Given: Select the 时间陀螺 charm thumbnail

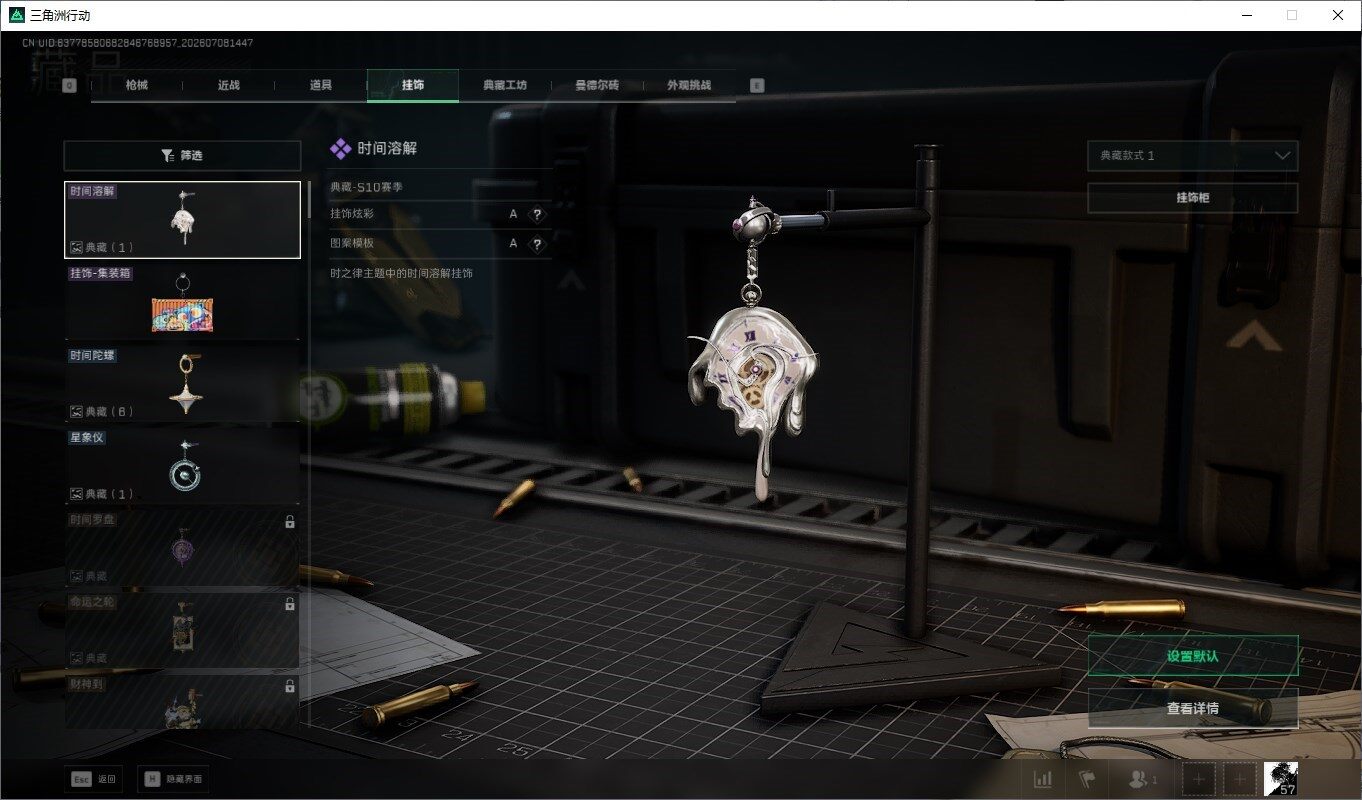Looking at the screenshot, I should coord(183,383).
